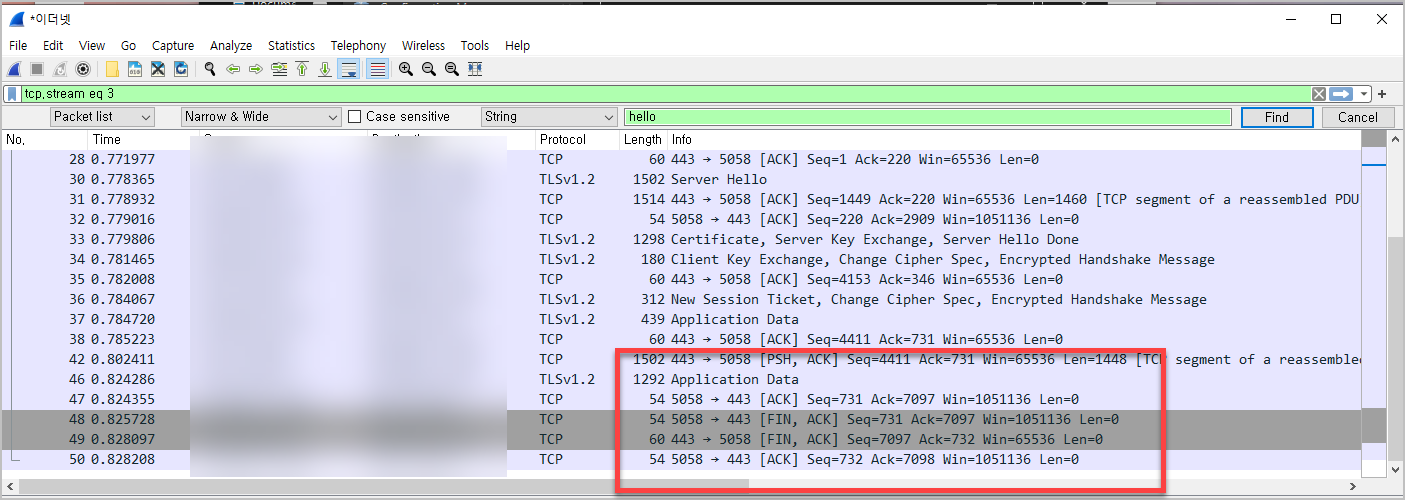
Task: Jump to the last packet
Action: pyautogui.click(x=325, y=69)
